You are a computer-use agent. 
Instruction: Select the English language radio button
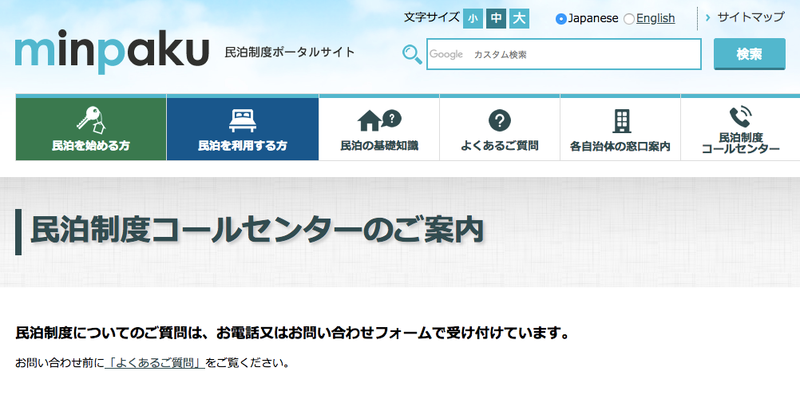[x=629, y=18]
